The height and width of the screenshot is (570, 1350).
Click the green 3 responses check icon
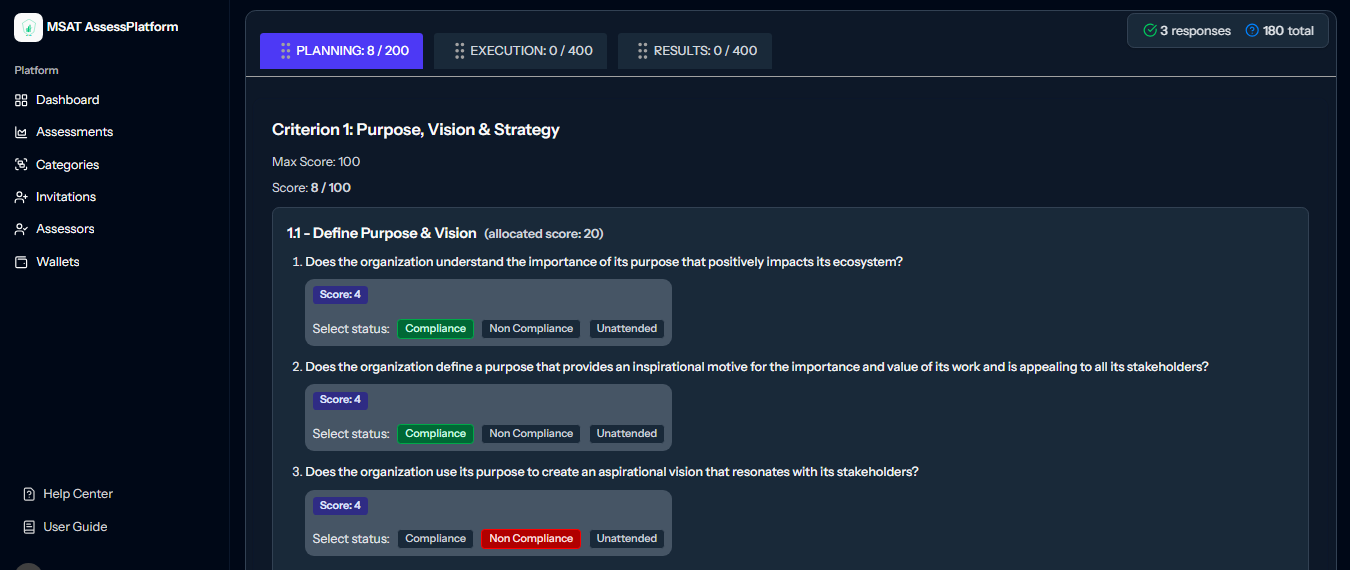1150,31
